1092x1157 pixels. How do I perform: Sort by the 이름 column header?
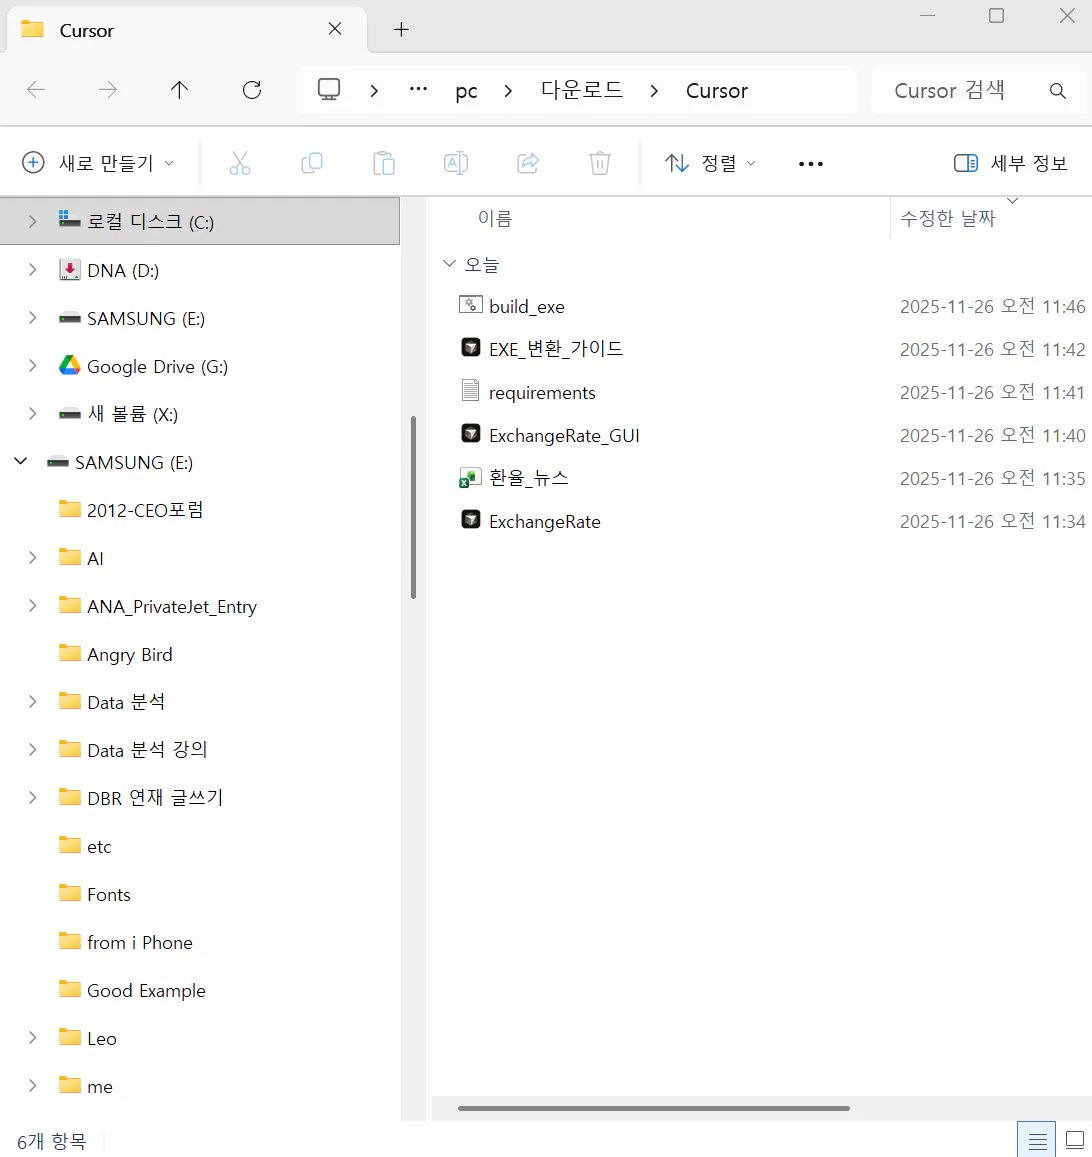[495, 218]
